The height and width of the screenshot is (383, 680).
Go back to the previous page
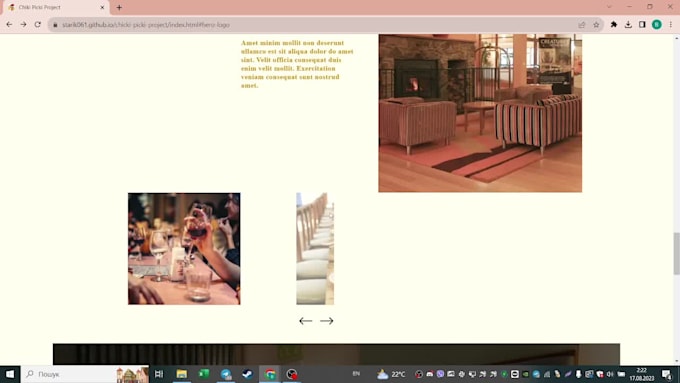click(x=9, y=25)
